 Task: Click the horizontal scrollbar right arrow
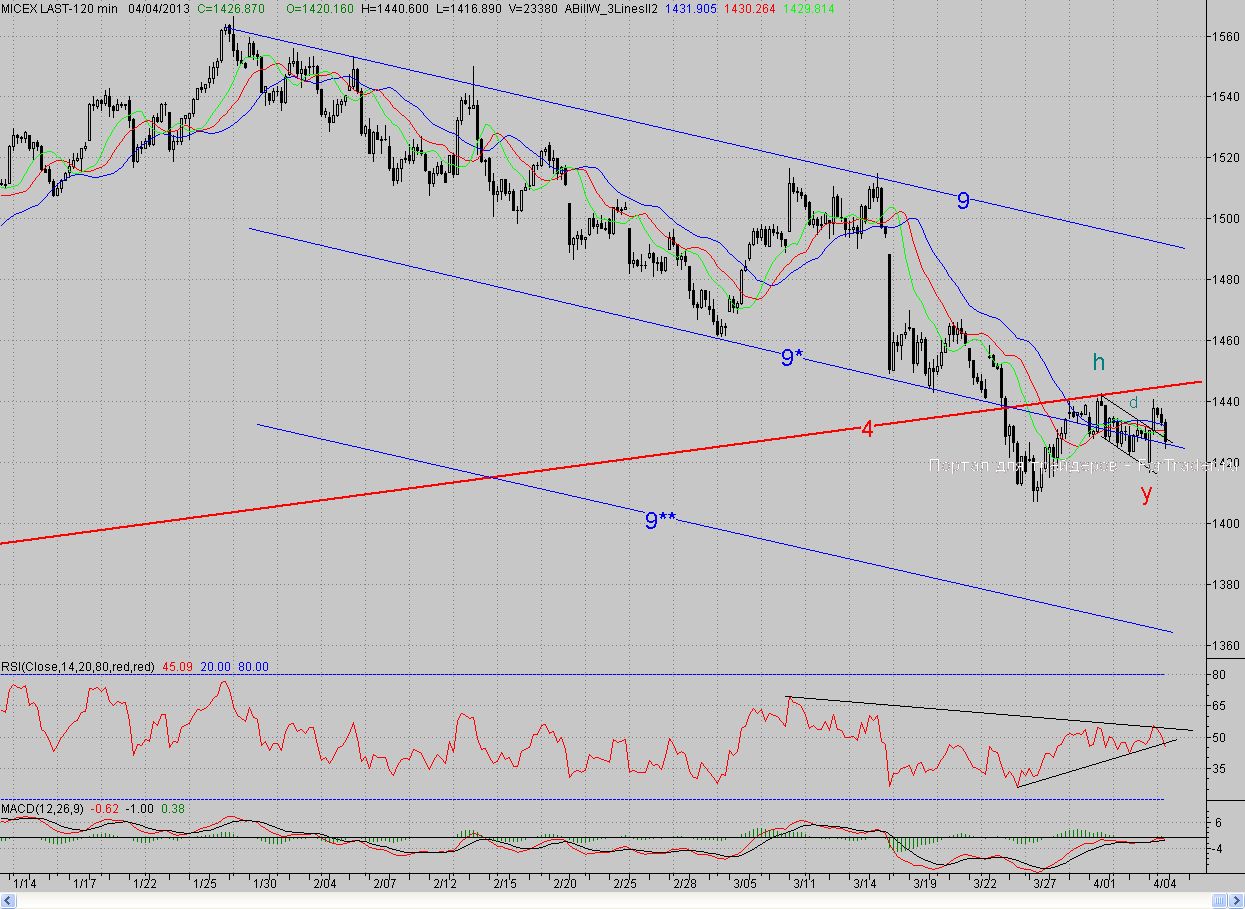(1236, 902)
